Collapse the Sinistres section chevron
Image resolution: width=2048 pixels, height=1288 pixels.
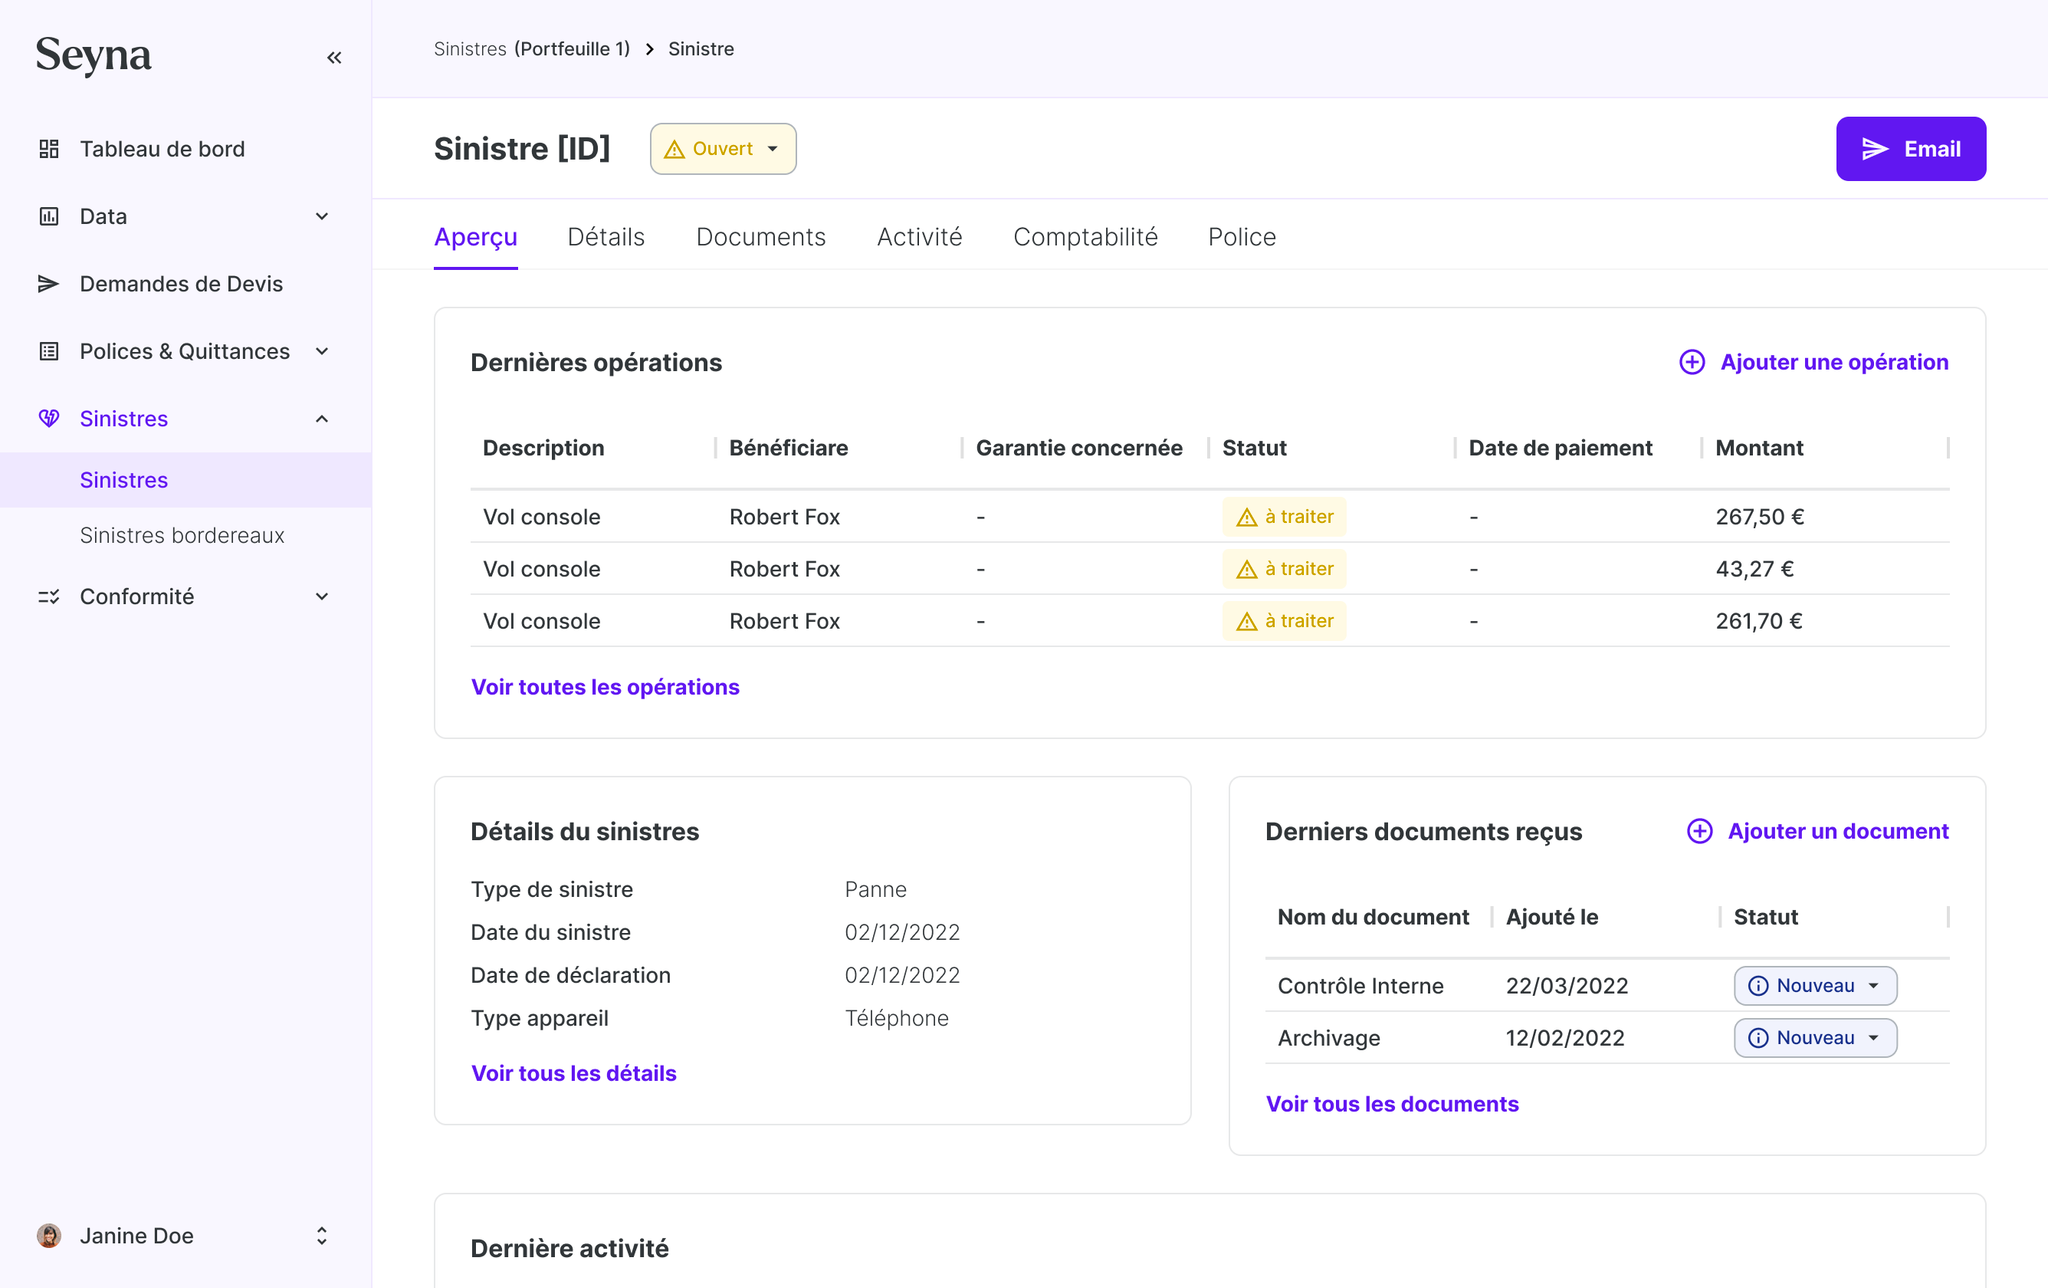[x=322, y=419]
